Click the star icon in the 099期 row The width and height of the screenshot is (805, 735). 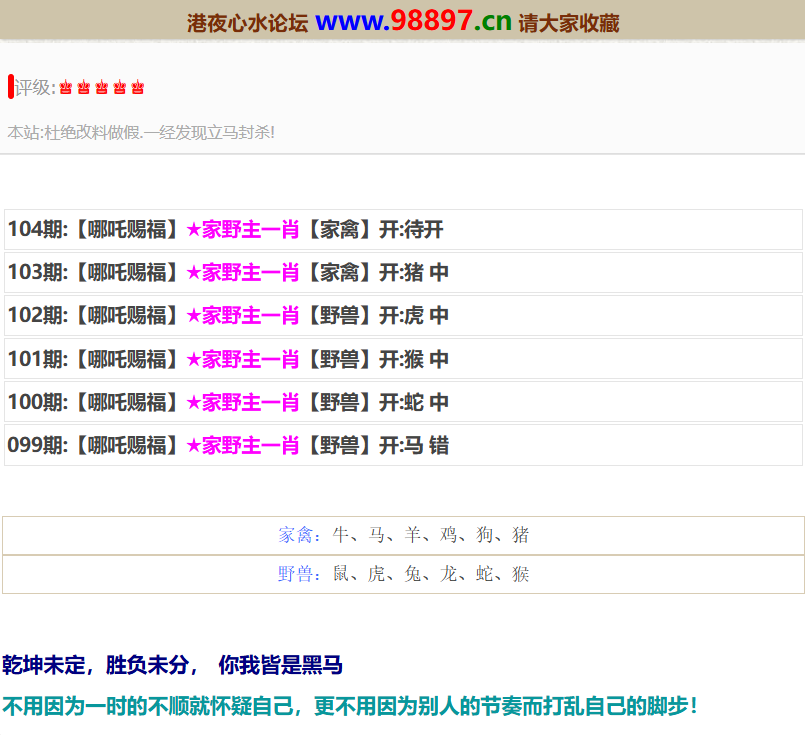[x=193, y=446]
